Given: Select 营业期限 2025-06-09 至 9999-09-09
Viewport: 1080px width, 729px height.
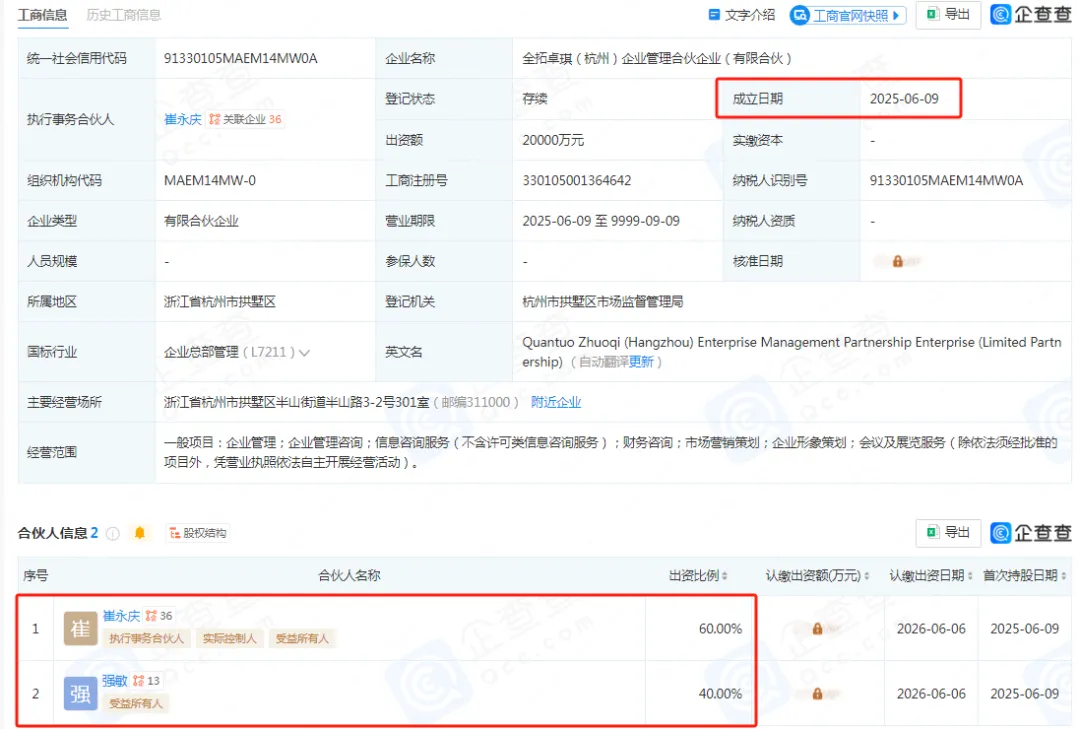Looking at the screenshot, I should click(x=601, y=220).
